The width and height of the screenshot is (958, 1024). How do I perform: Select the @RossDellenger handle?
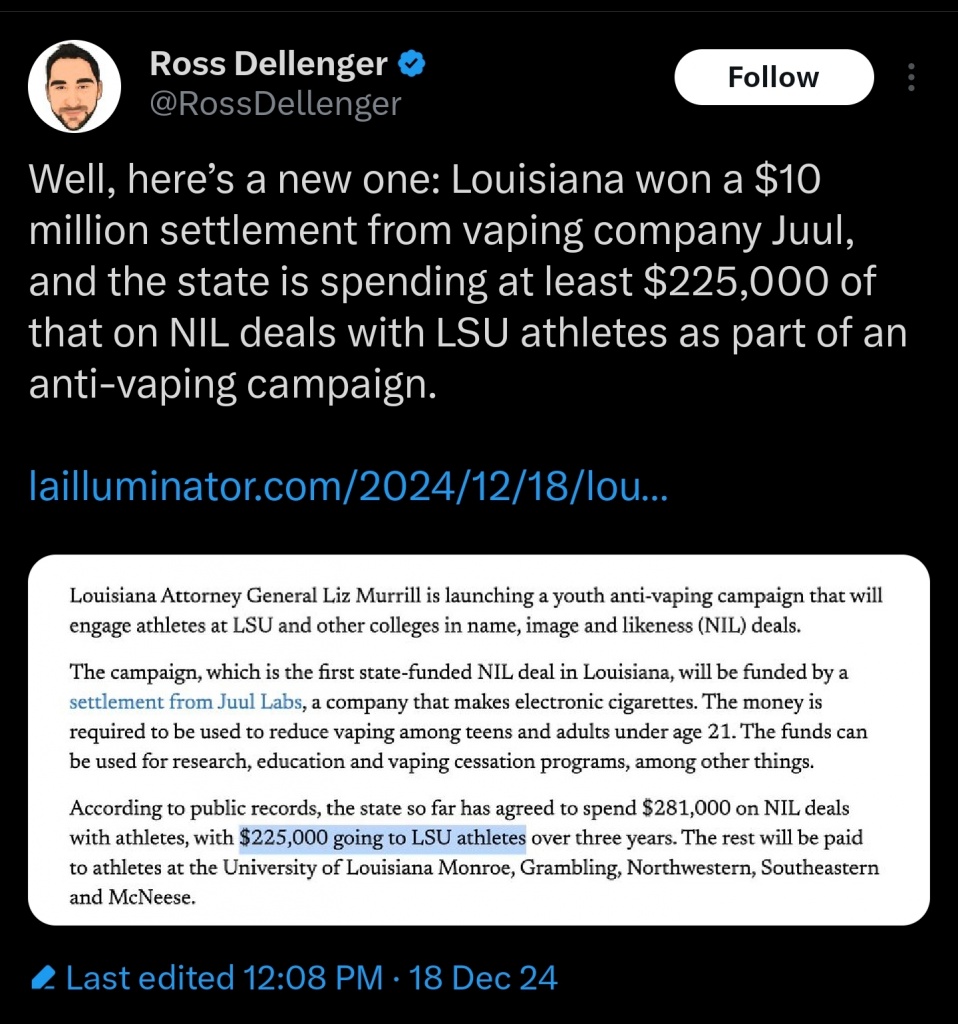tap(275, 103)
